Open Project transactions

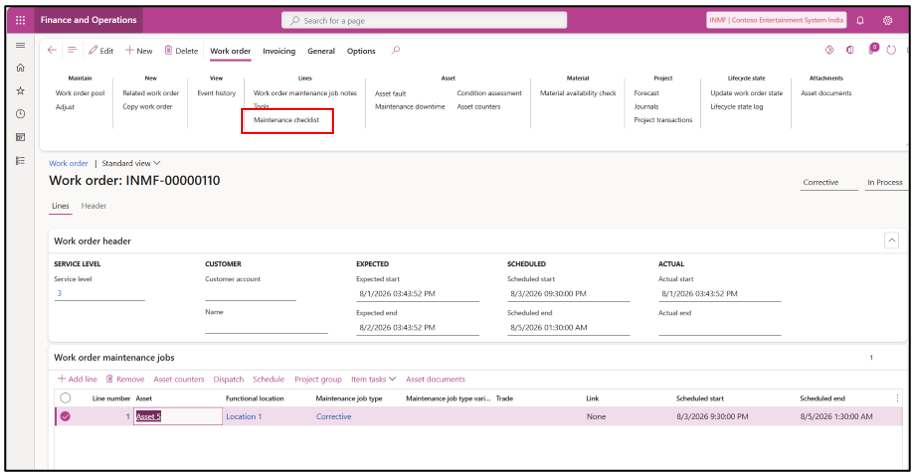pos(663,120)
